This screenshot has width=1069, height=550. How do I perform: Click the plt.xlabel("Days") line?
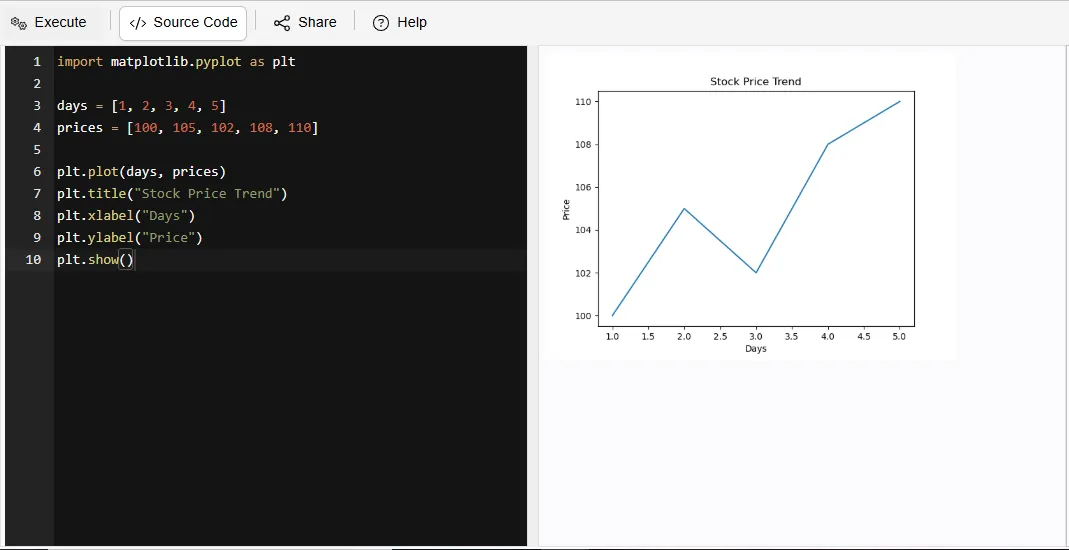point(126,215)
